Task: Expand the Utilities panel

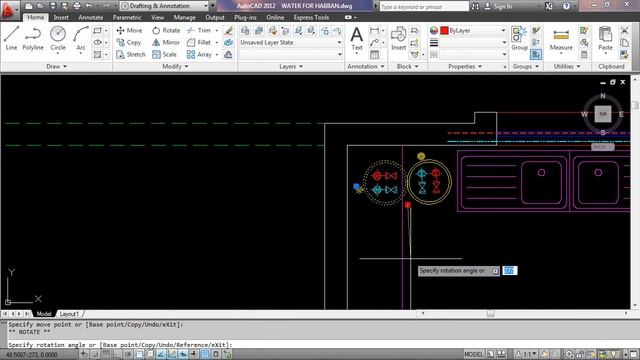Action: coord(567,66)
